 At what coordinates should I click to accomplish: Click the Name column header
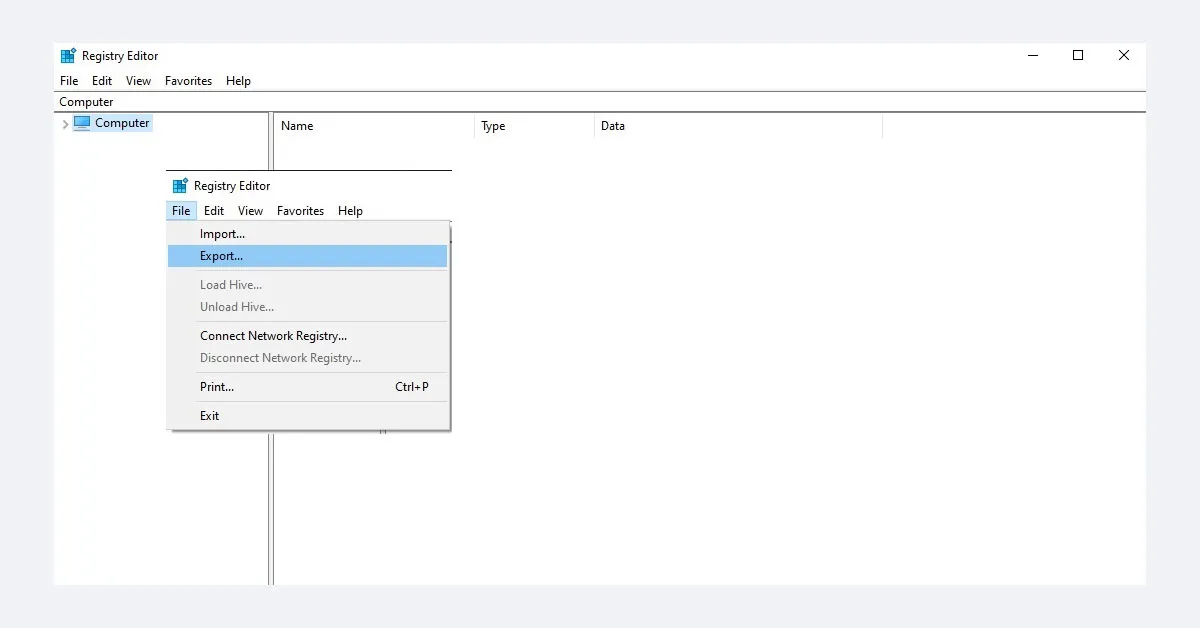coord(297,126)
